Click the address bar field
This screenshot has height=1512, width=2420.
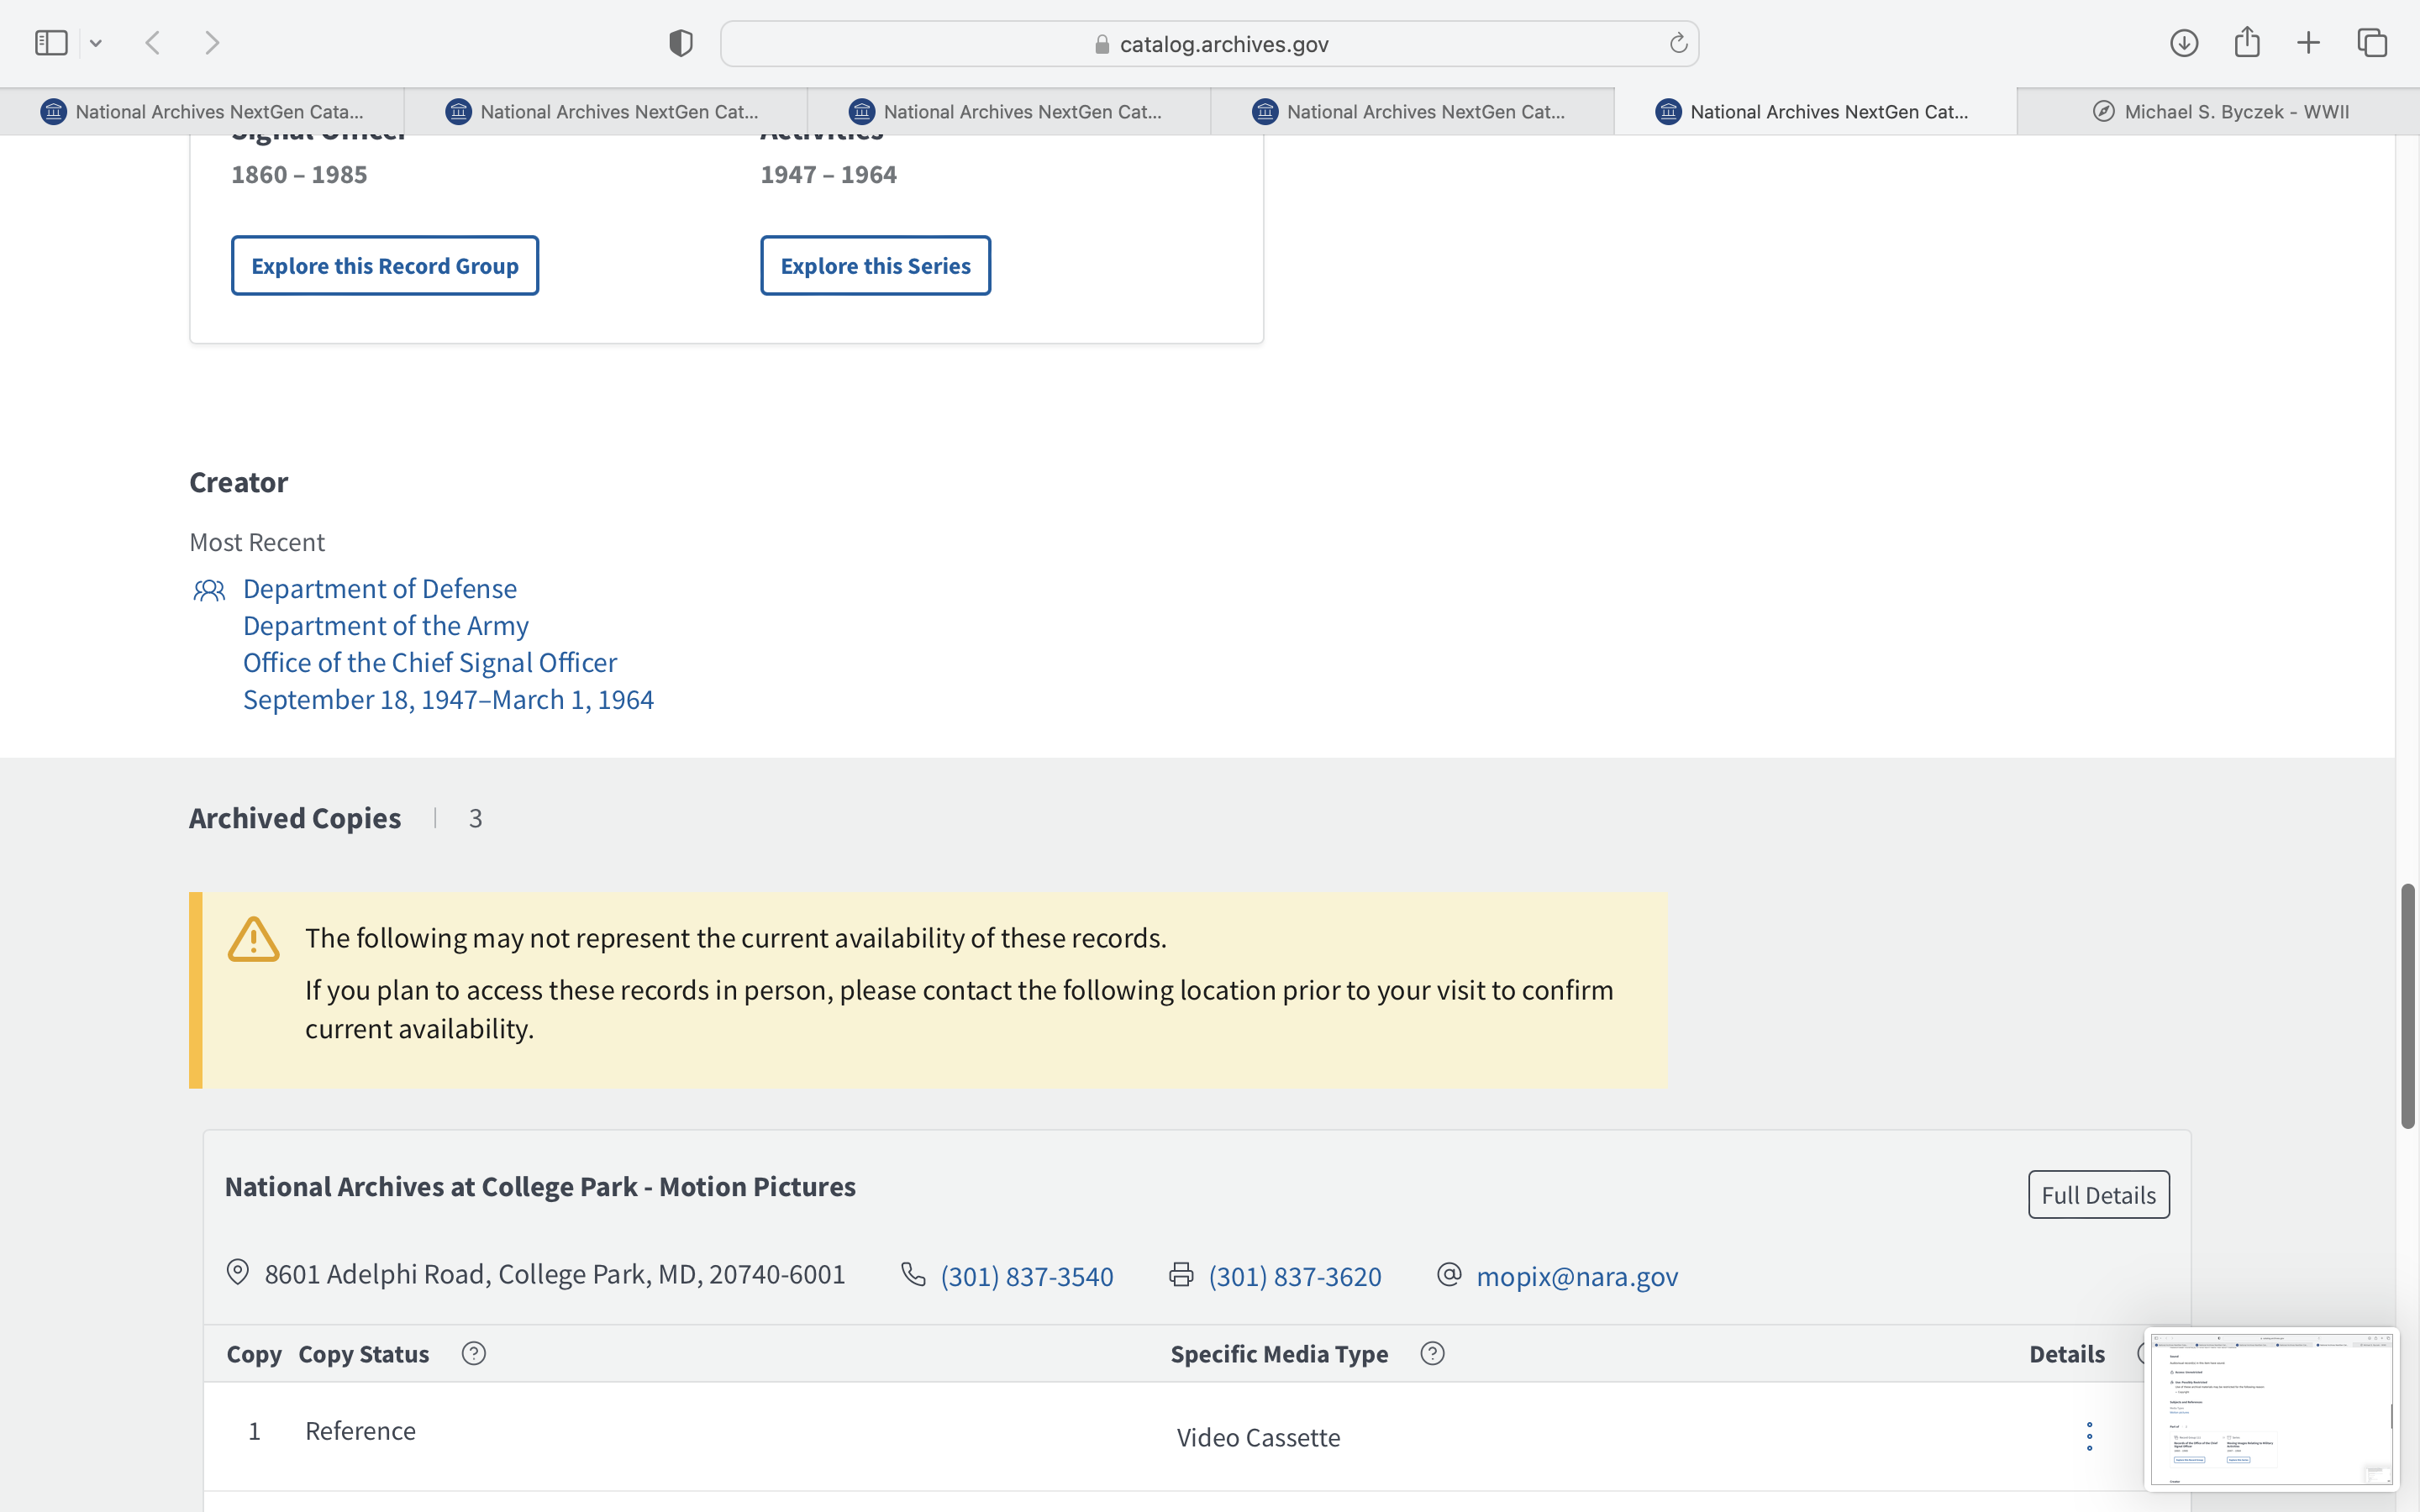(1210, 44)
